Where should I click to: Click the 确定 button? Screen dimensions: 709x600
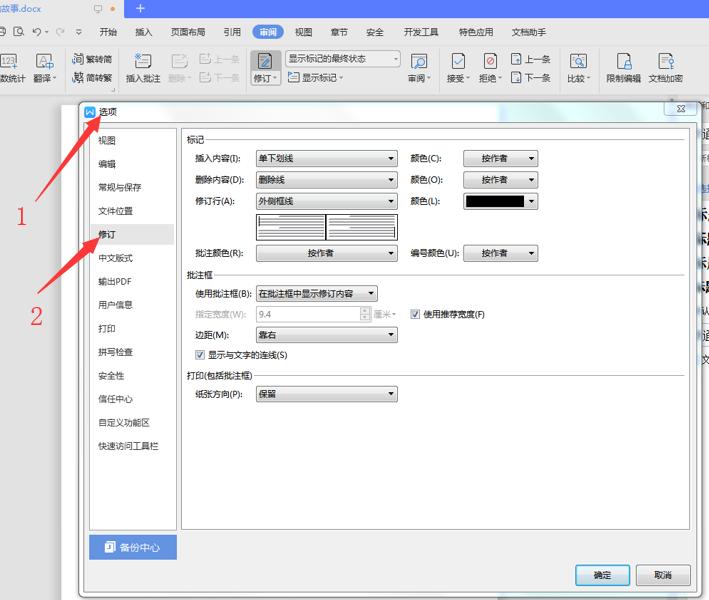(602, 575)
